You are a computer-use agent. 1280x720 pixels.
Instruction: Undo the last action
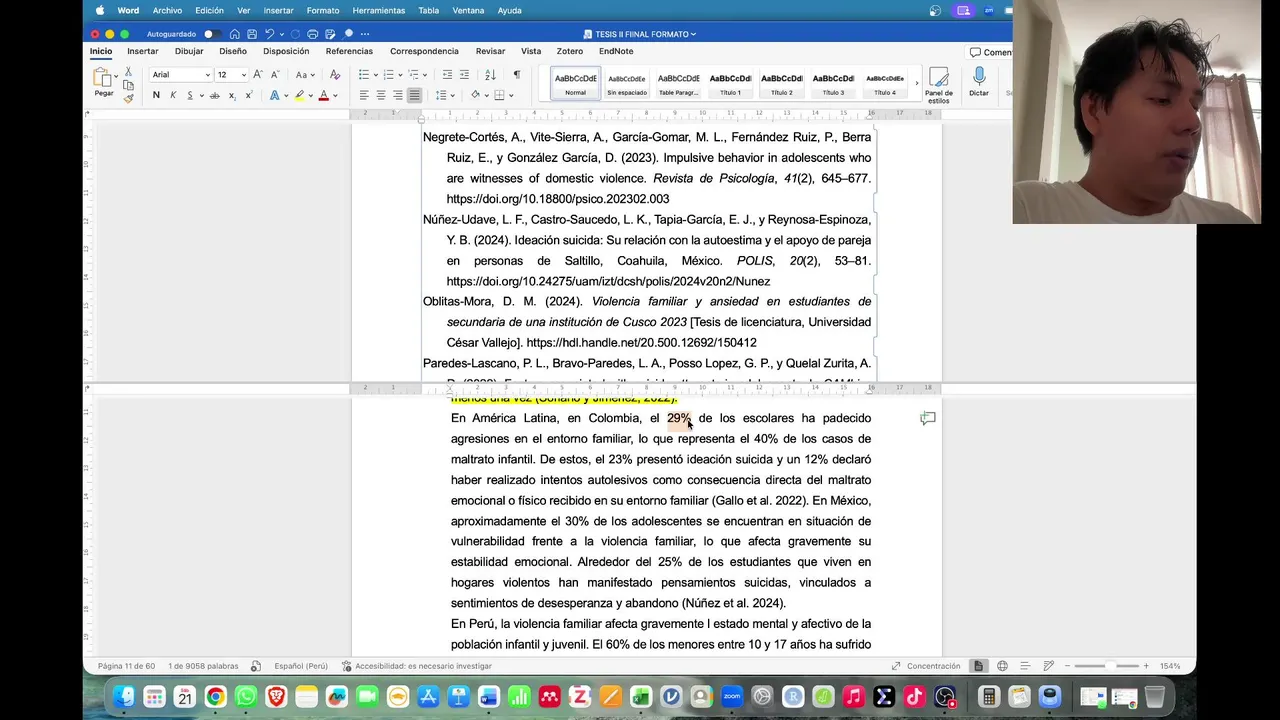[270, 34]
